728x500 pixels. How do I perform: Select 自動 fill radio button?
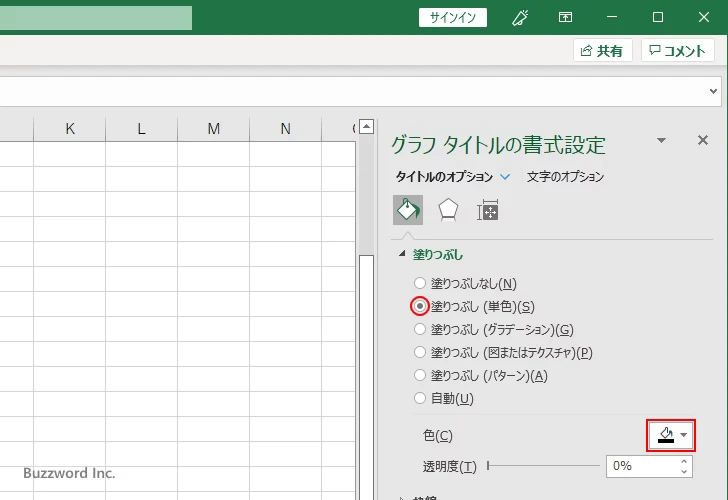(421, 398)
